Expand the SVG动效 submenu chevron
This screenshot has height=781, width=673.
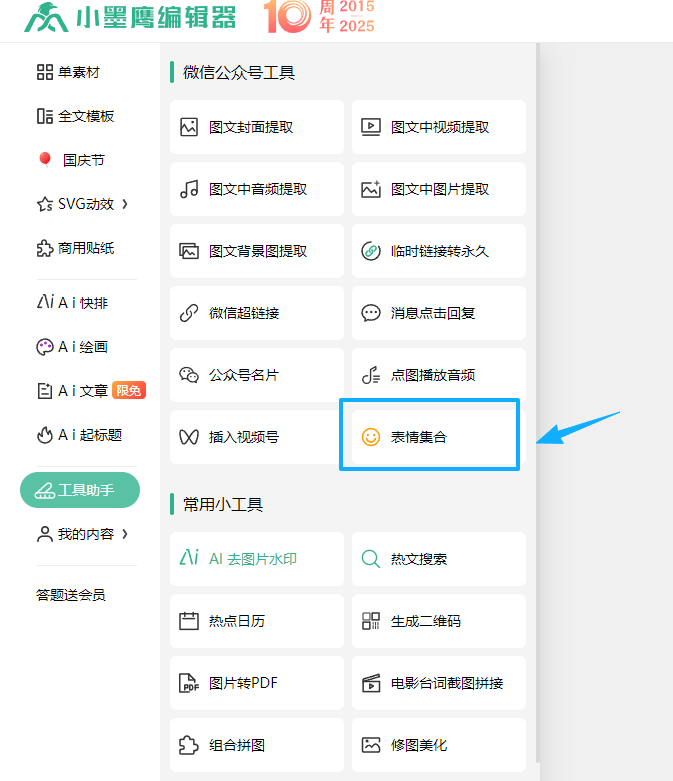[x=125, y=204]
